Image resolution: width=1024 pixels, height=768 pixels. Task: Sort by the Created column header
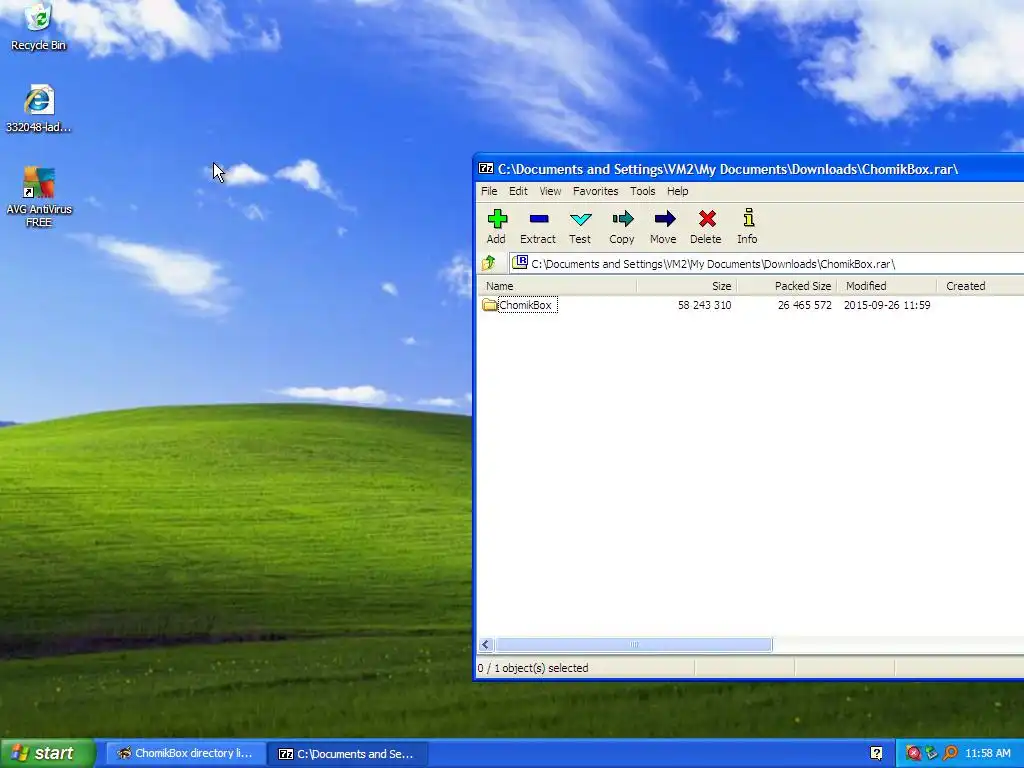pyautogui.click(x=980, y=286)
